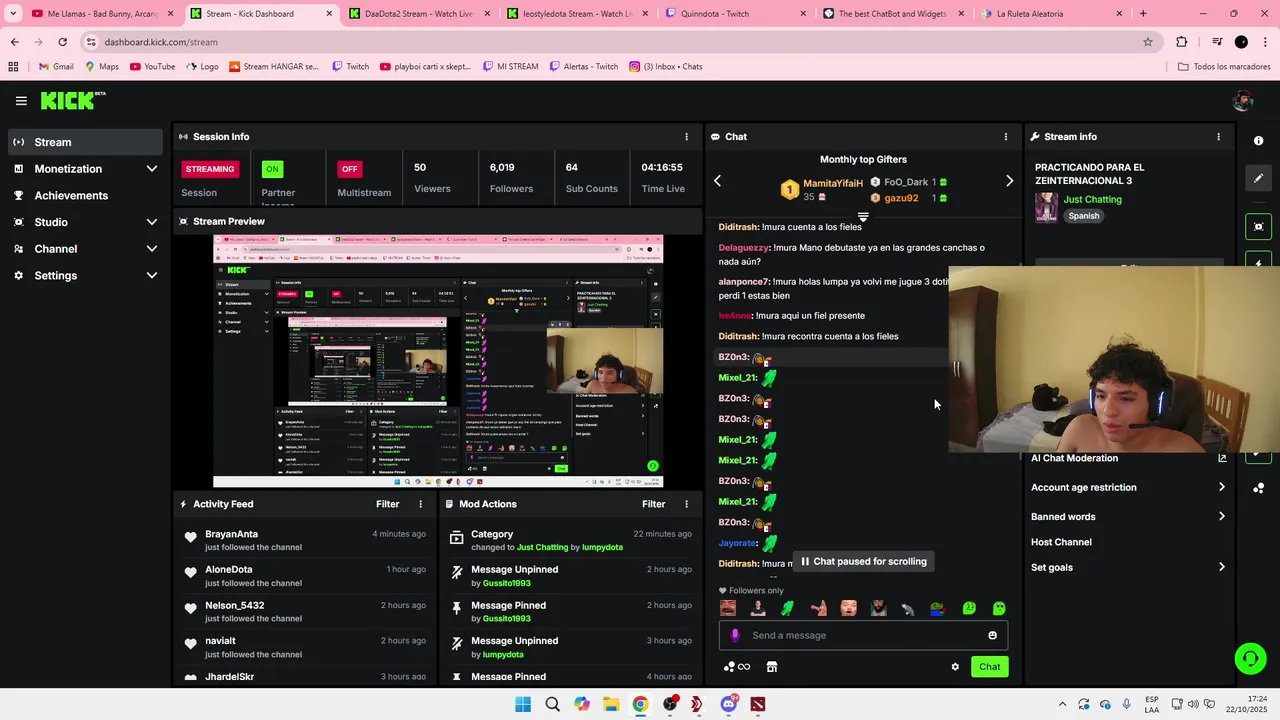Open Banned words settings
Viewport: 1280px width, 720px height.
(x=1128, y=517)
